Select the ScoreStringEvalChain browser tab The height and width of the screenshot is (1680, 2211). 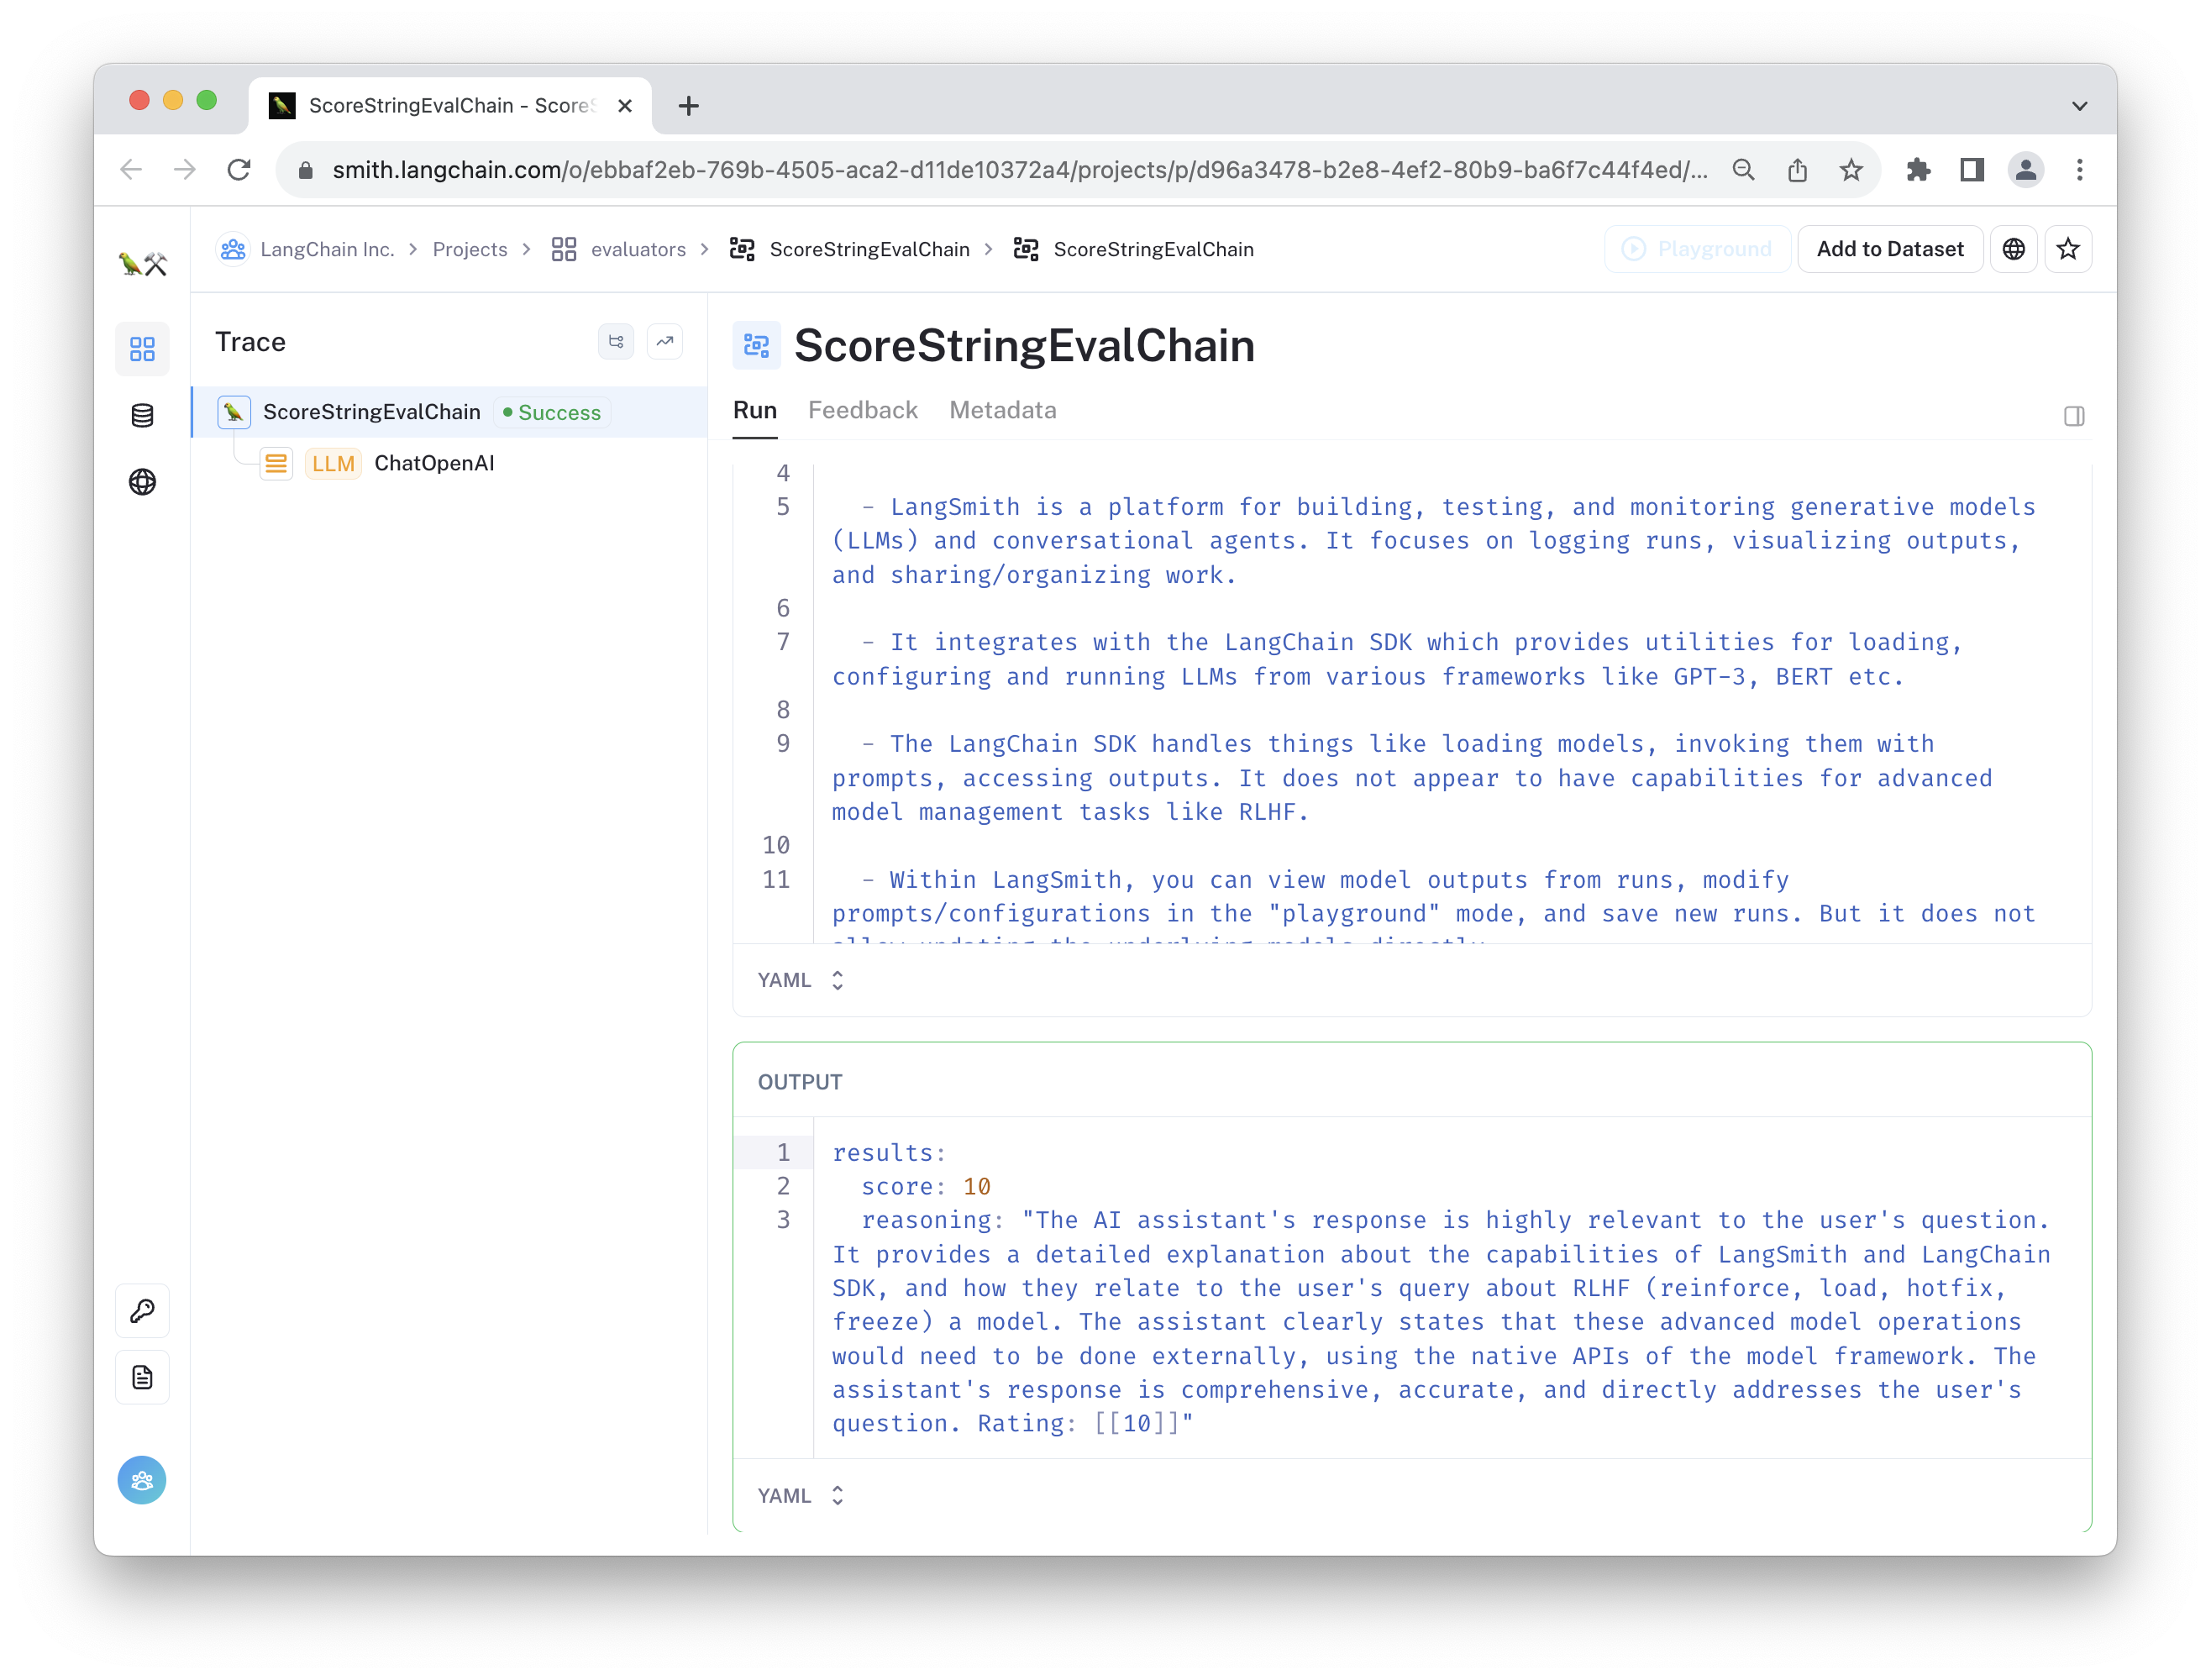(x=450, y=106)
